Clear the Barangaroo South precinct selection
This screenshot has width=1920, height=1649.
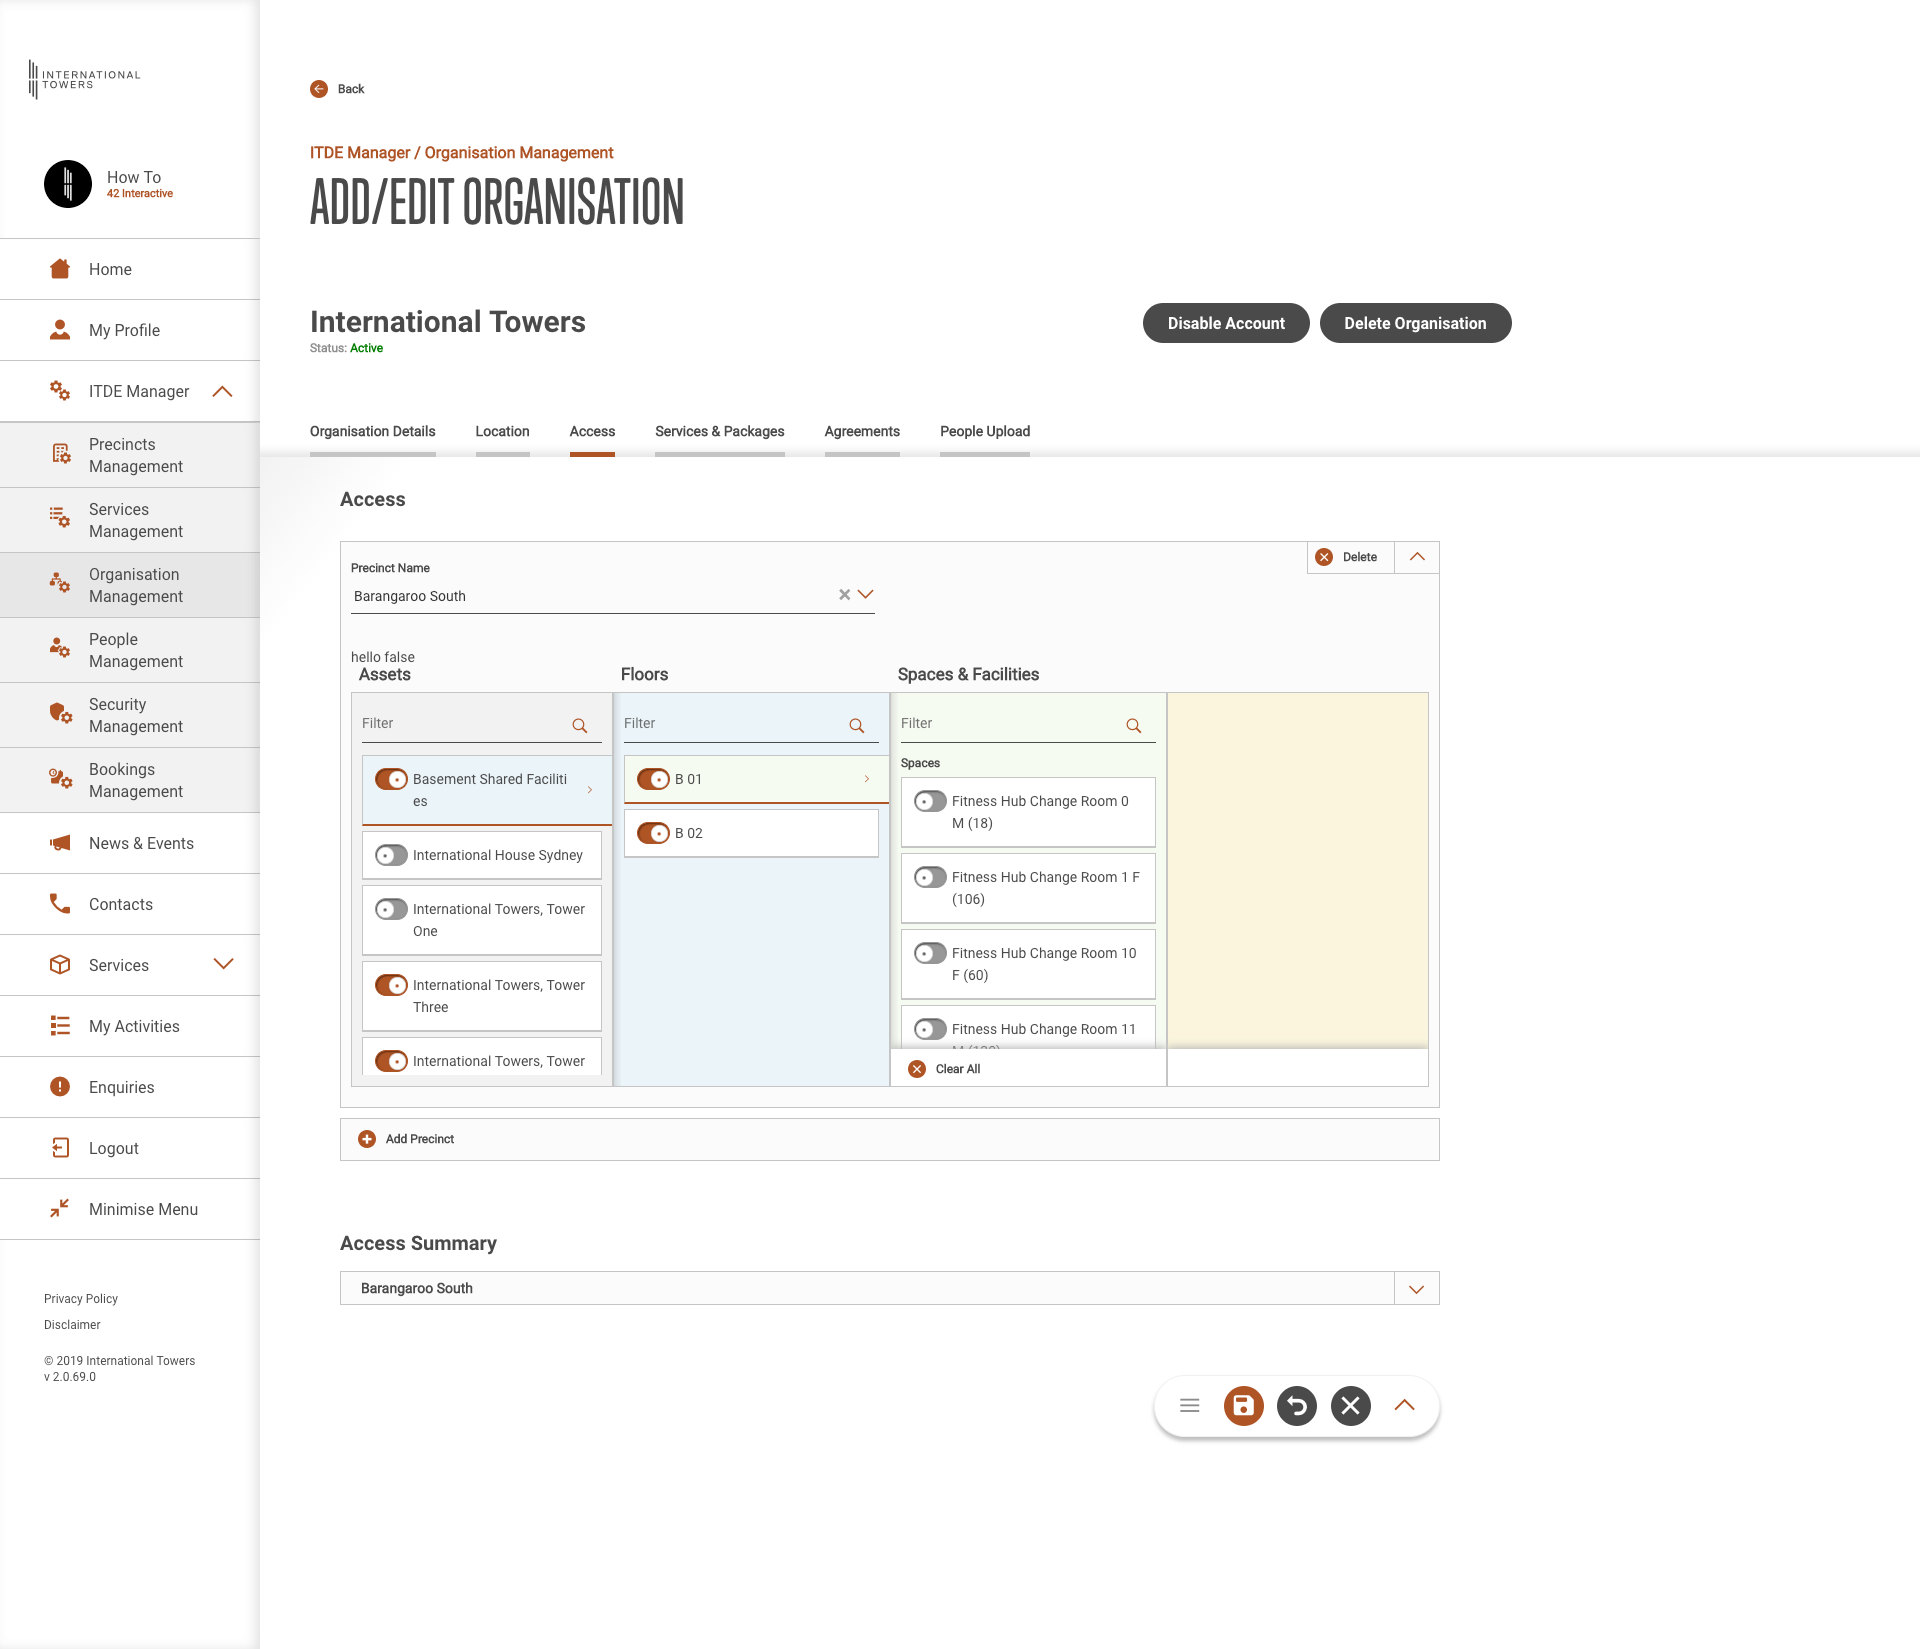844,595
